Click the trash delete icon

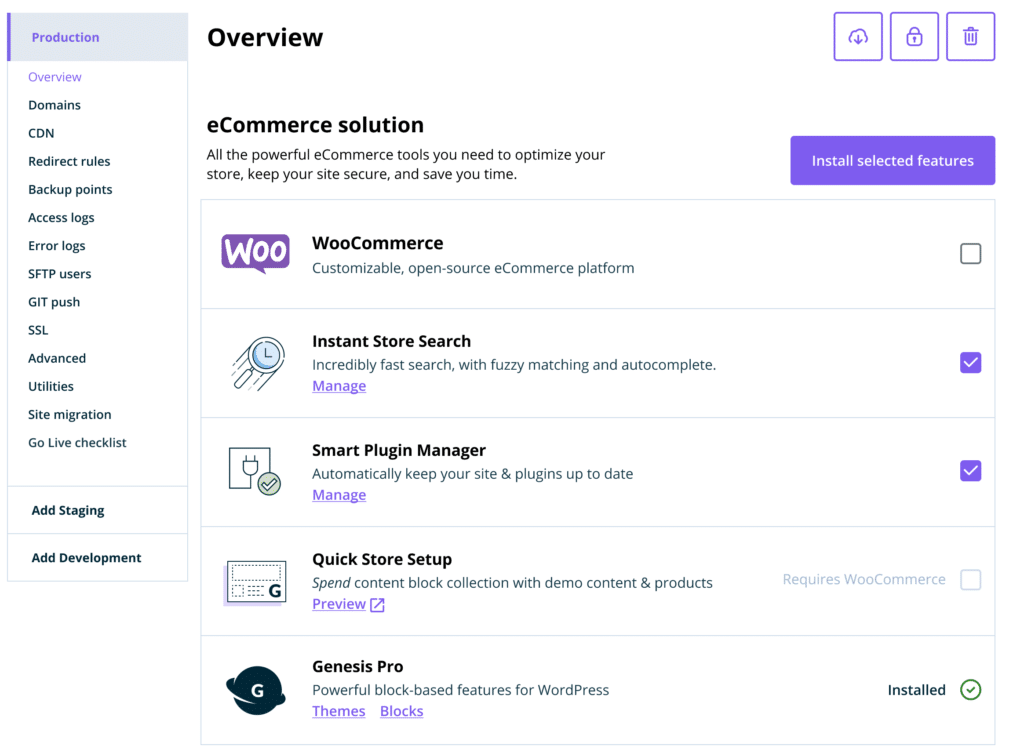pyautogui.click(x=970, y=37)
